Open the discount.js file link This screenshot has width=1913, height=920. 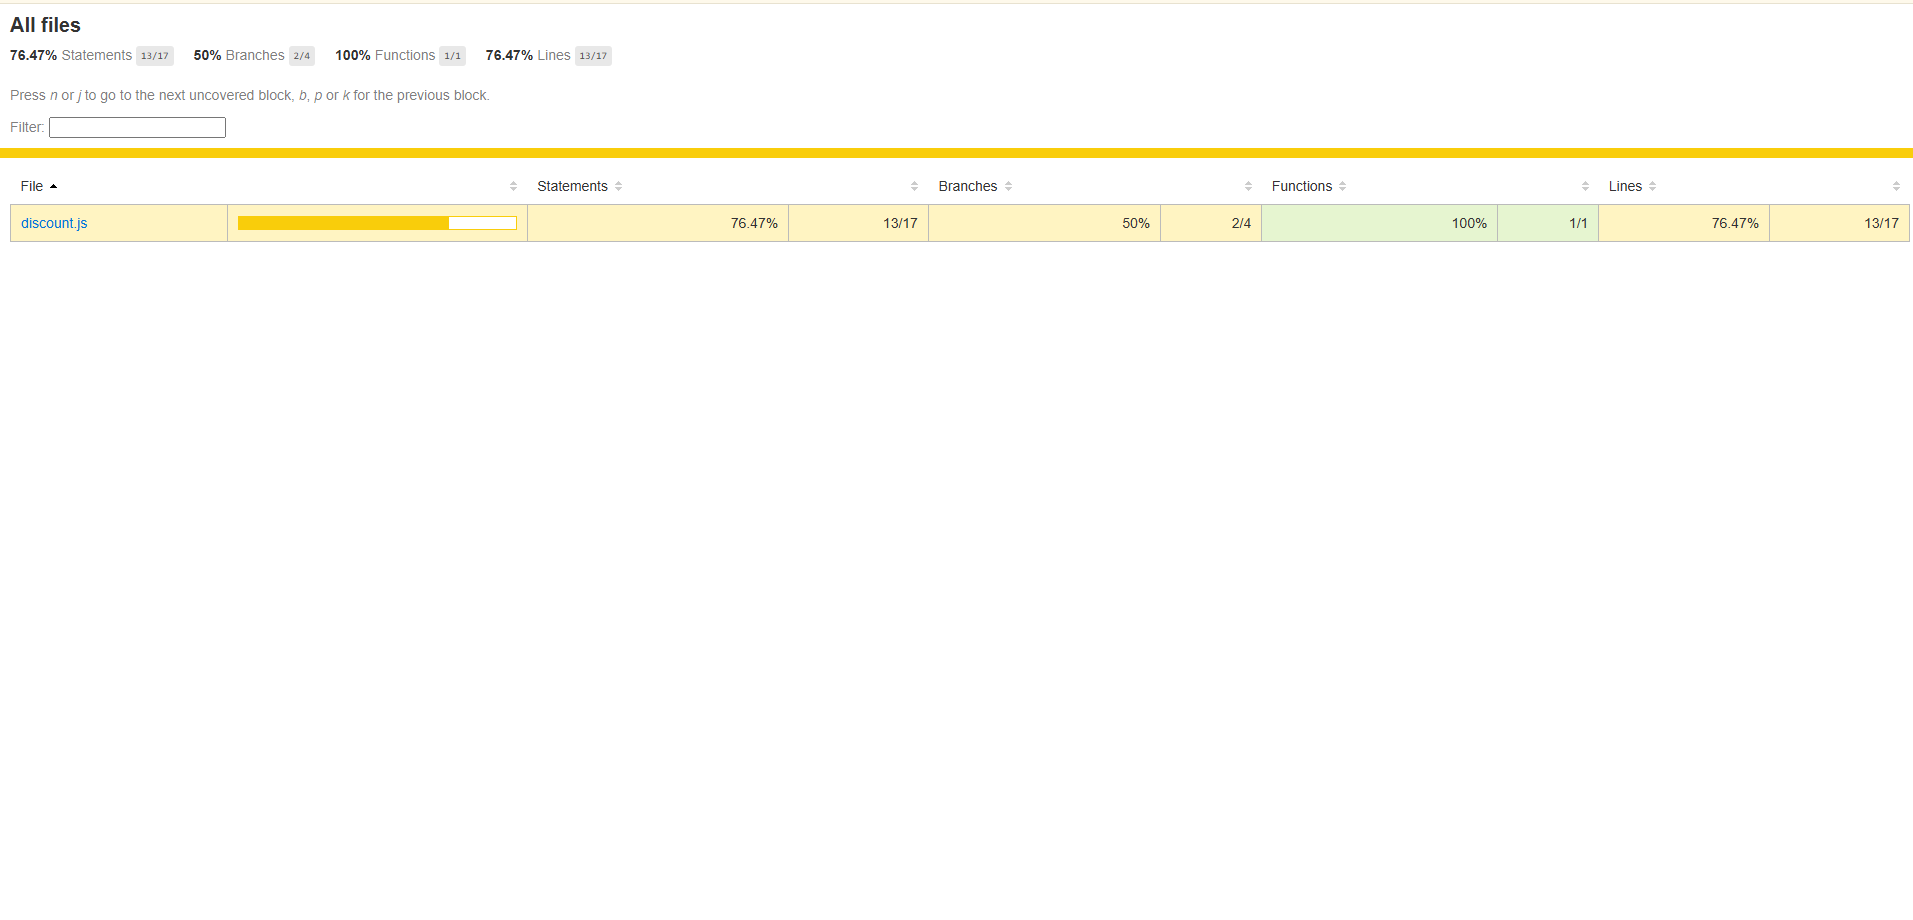tap(54, 223)
